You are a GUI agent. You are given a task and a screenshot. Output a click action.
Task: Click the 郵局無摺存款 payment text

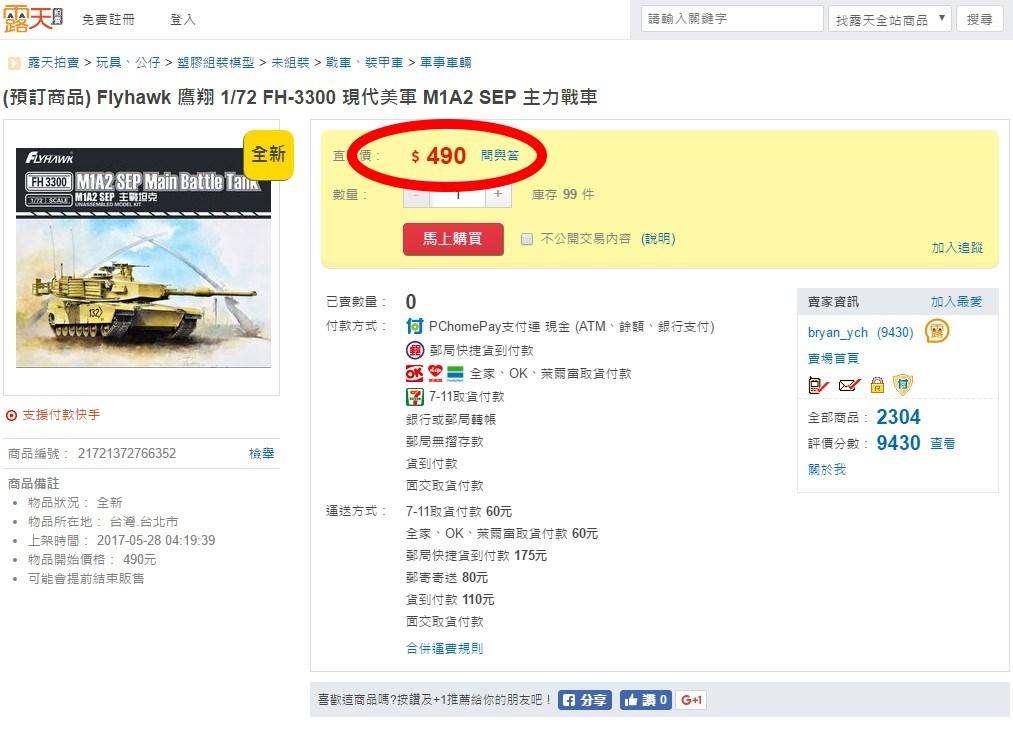pyautogui.click(x=444, y=442)
